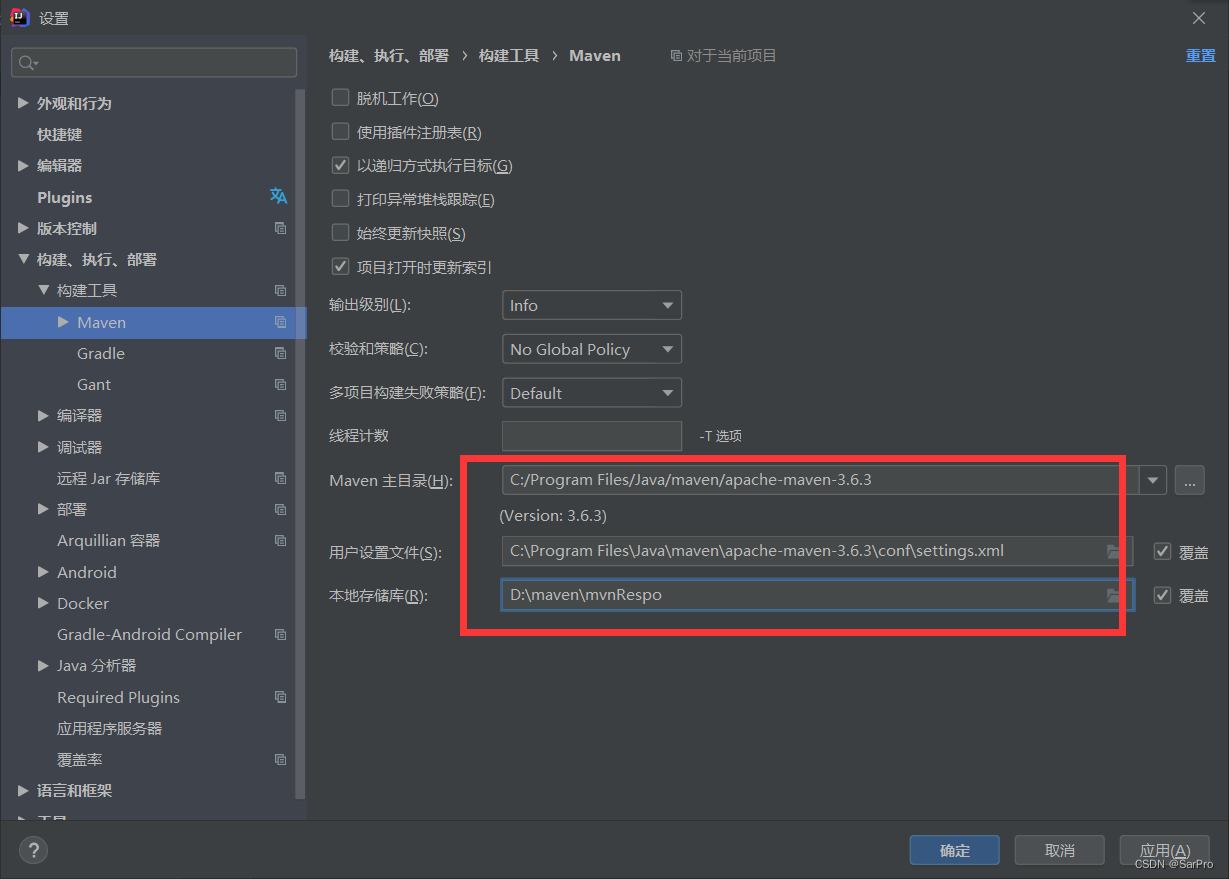Click the 确定 button
Screen dimensions: 1229x879
955,850
